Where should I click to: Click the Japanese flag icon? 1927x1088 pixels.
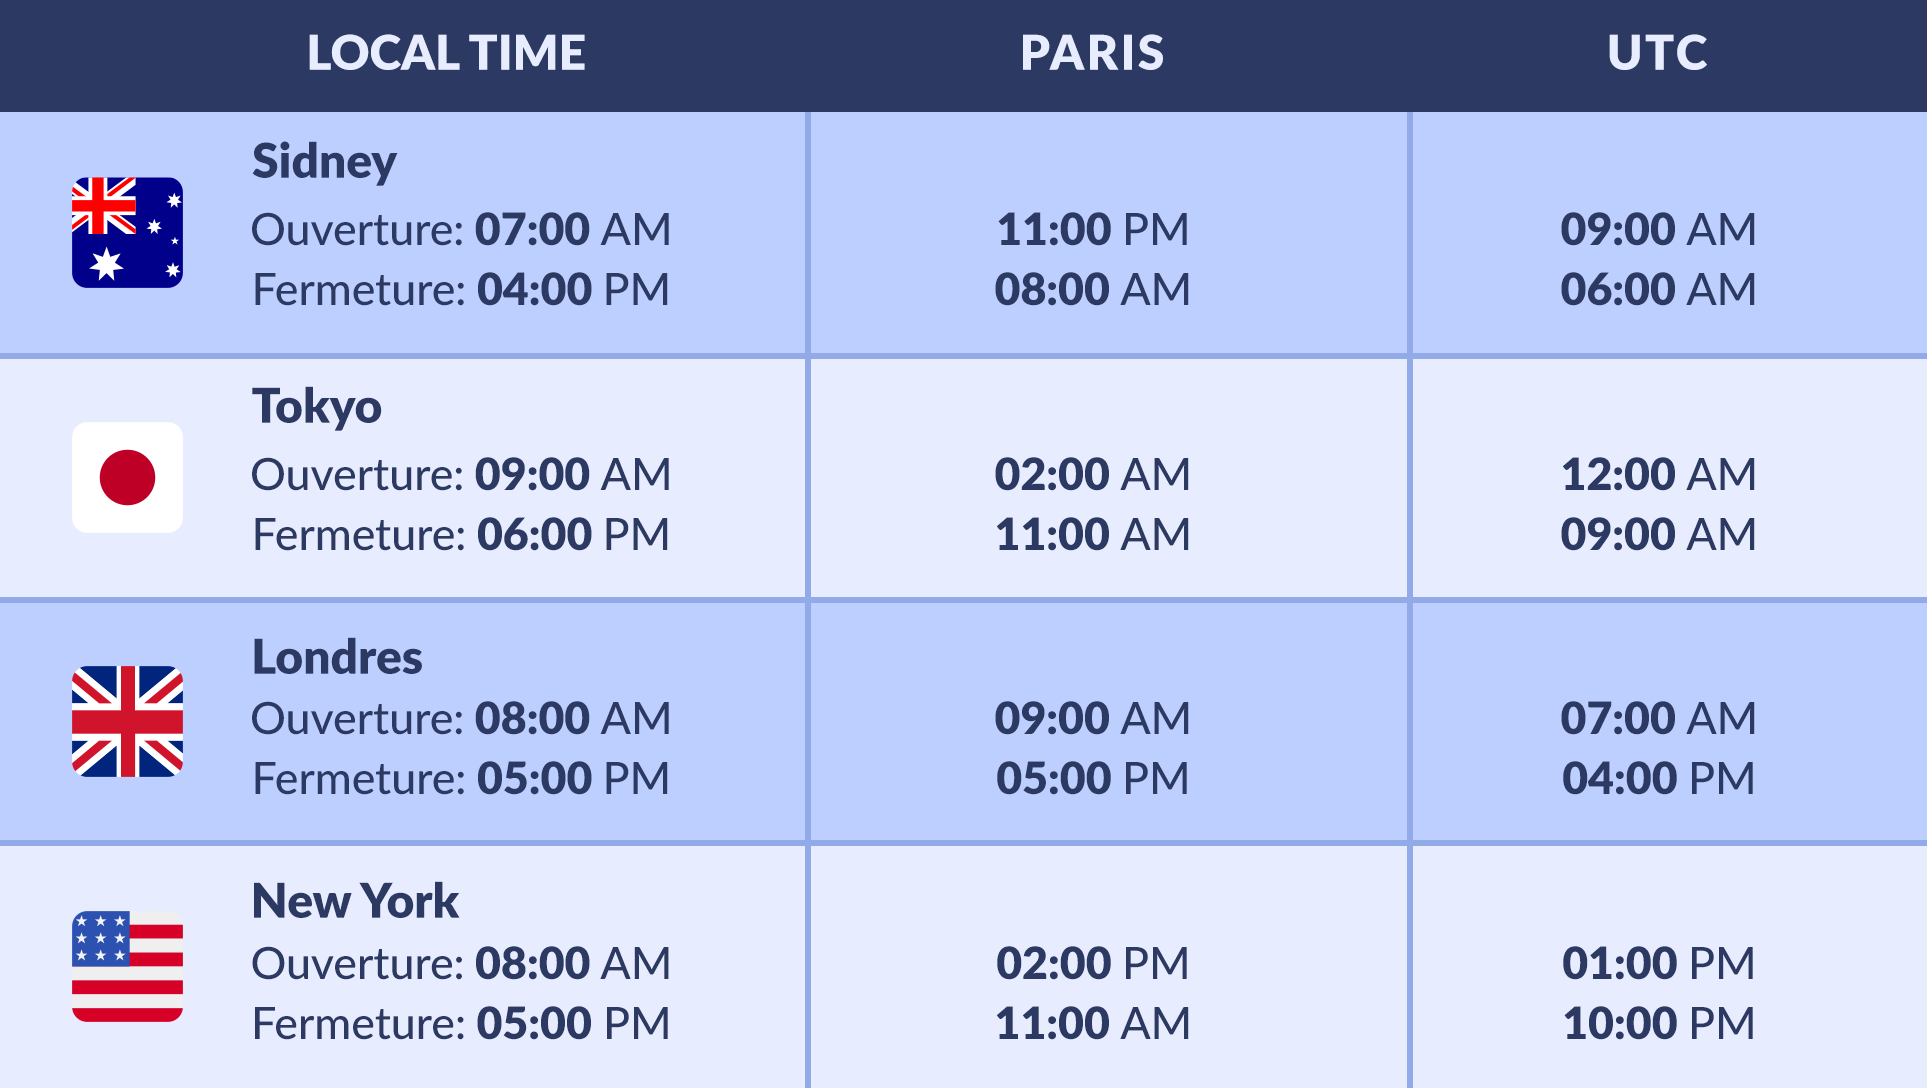(127, 477)
